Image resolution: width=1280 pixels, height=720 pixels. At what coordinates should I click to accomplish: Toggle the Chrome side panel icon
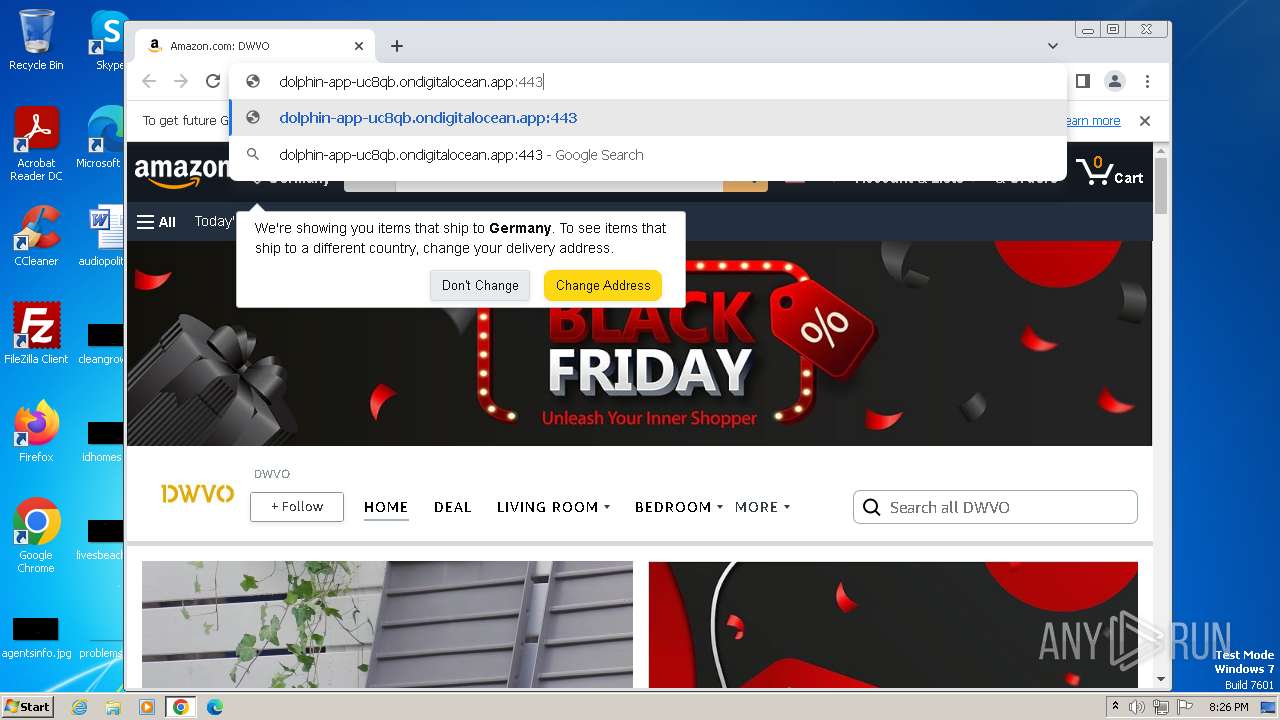point(1082,81)
